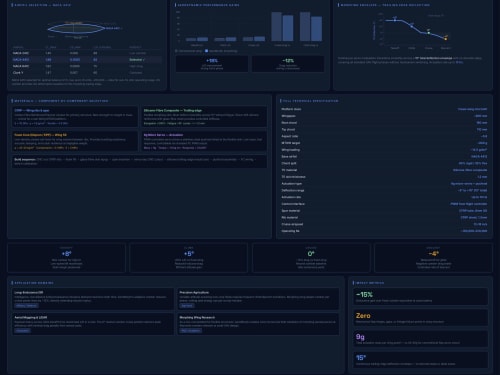The image size is (500, 375).
Task: Click the Spar material specification row
Action: (x=384, y=211)
